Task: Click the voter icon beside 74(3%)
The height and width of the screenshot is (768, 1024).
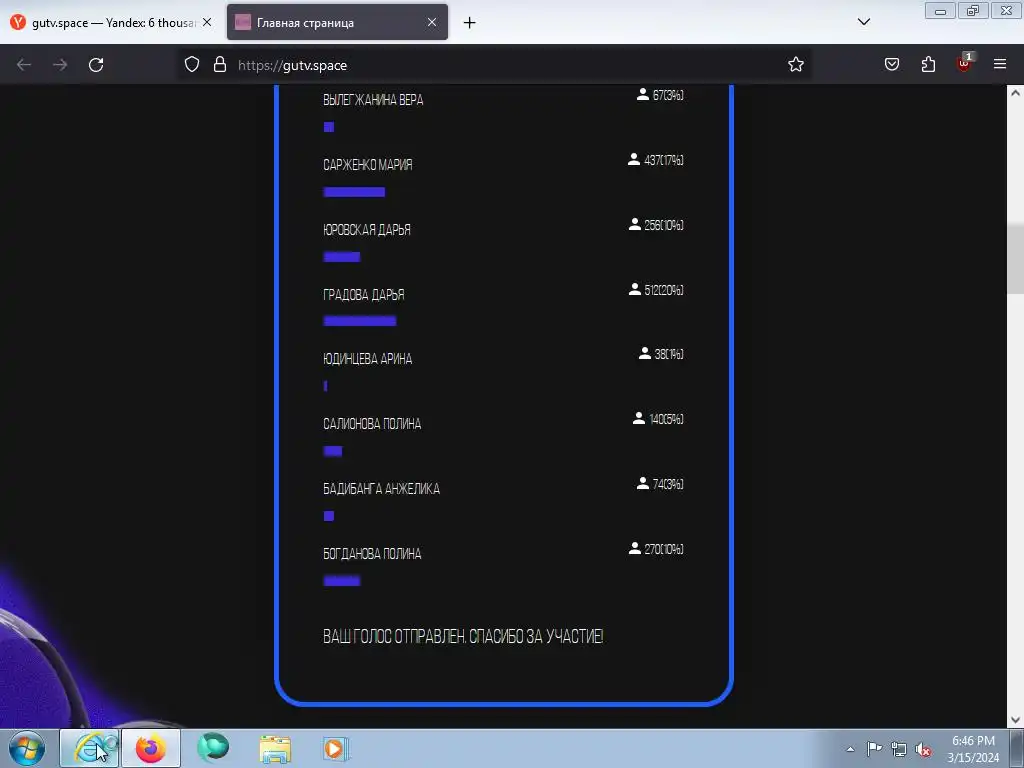Action: [643, 483]
